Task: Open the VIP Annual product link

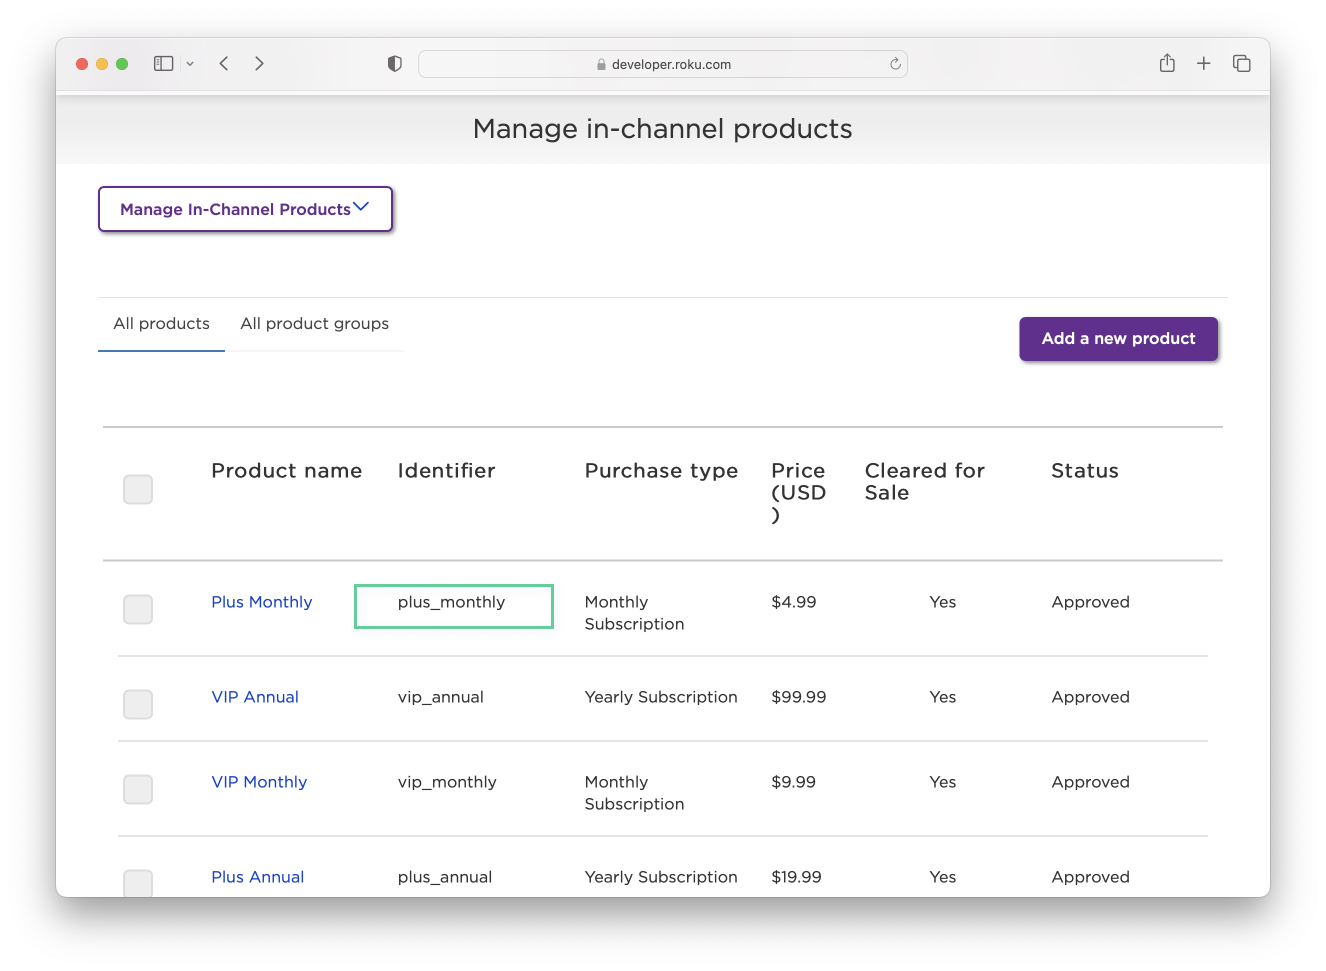Action: coord(255,697)
